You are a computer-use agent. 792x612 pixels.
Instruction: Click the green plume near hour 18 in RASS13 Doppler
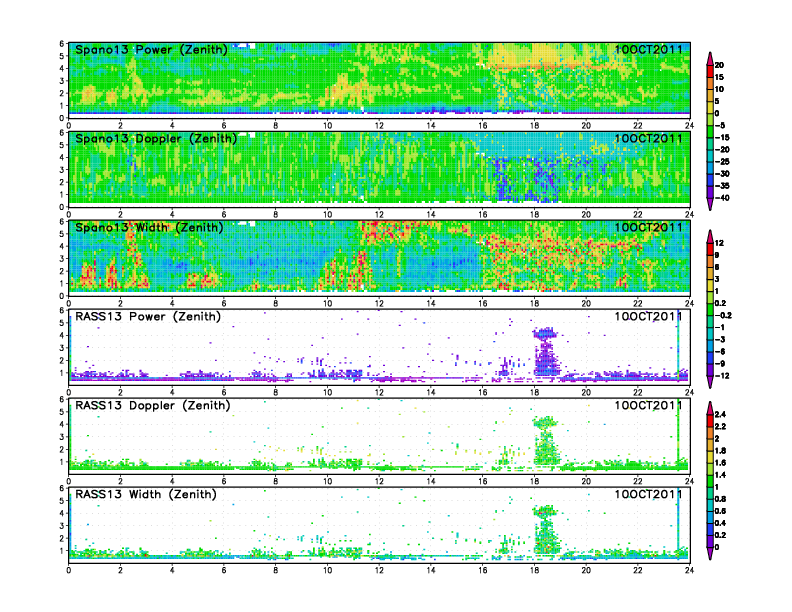tap(546, 440)
